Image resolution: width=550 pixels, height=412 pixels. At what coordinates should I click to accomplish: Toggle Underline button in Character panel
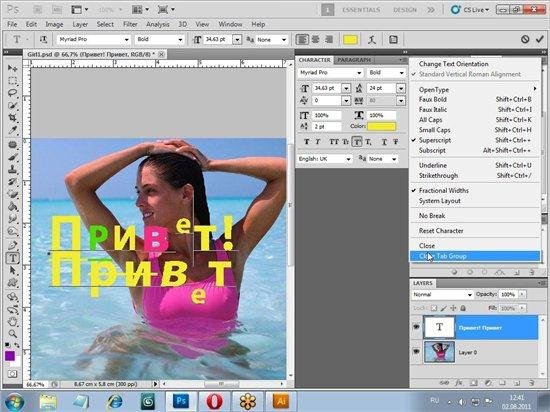pyautogui.click(x=384, y=142)
